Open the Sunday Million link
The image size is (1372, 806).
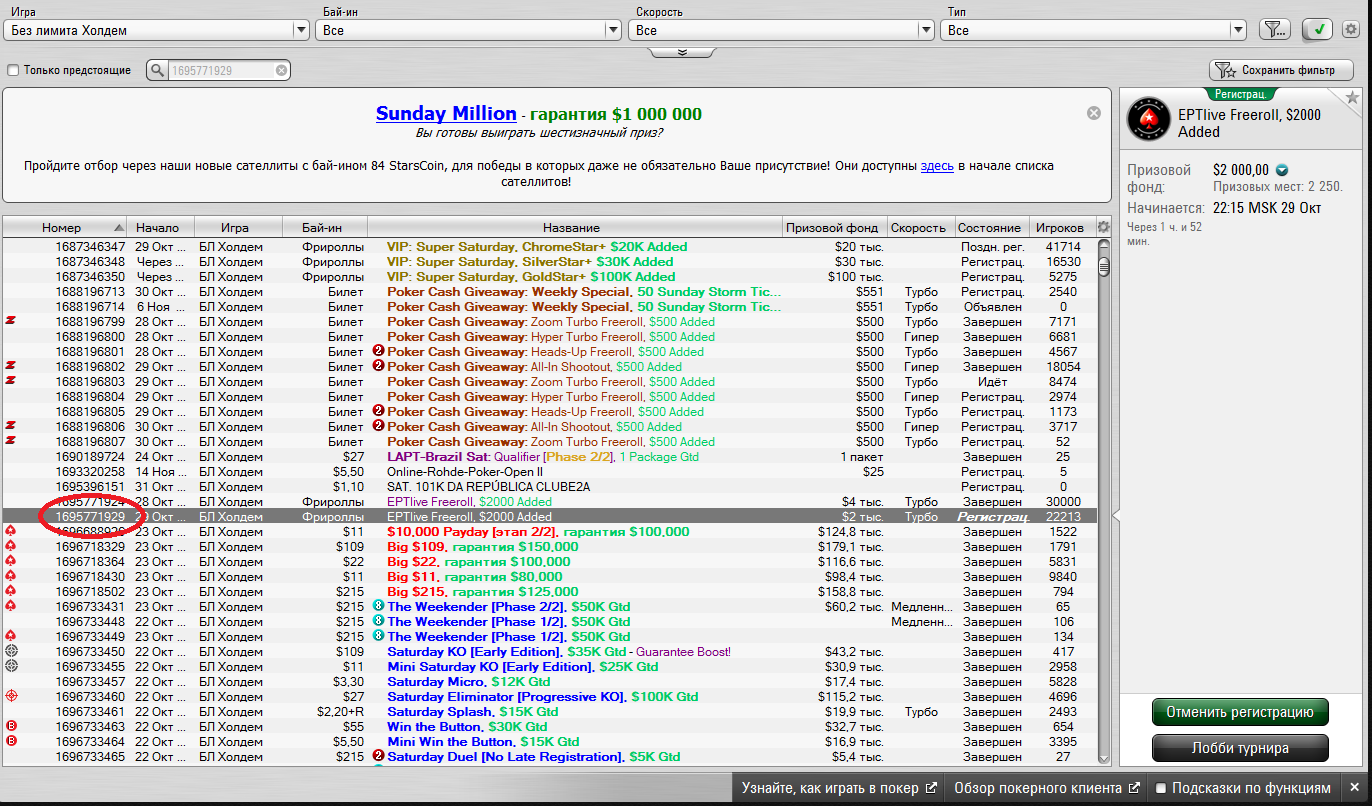tap(446, 114)
